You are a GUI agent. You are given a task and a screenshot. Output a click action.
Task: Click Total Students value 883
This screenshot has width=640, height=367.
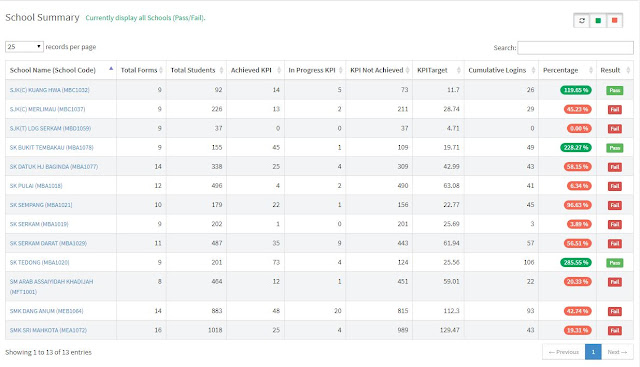click(x=217, y=311)
